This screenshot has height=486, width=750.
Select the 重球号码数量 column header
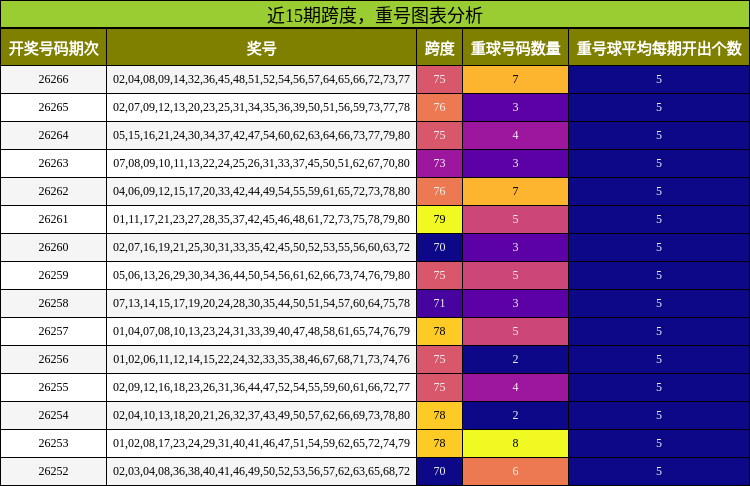tap(515, 48)
